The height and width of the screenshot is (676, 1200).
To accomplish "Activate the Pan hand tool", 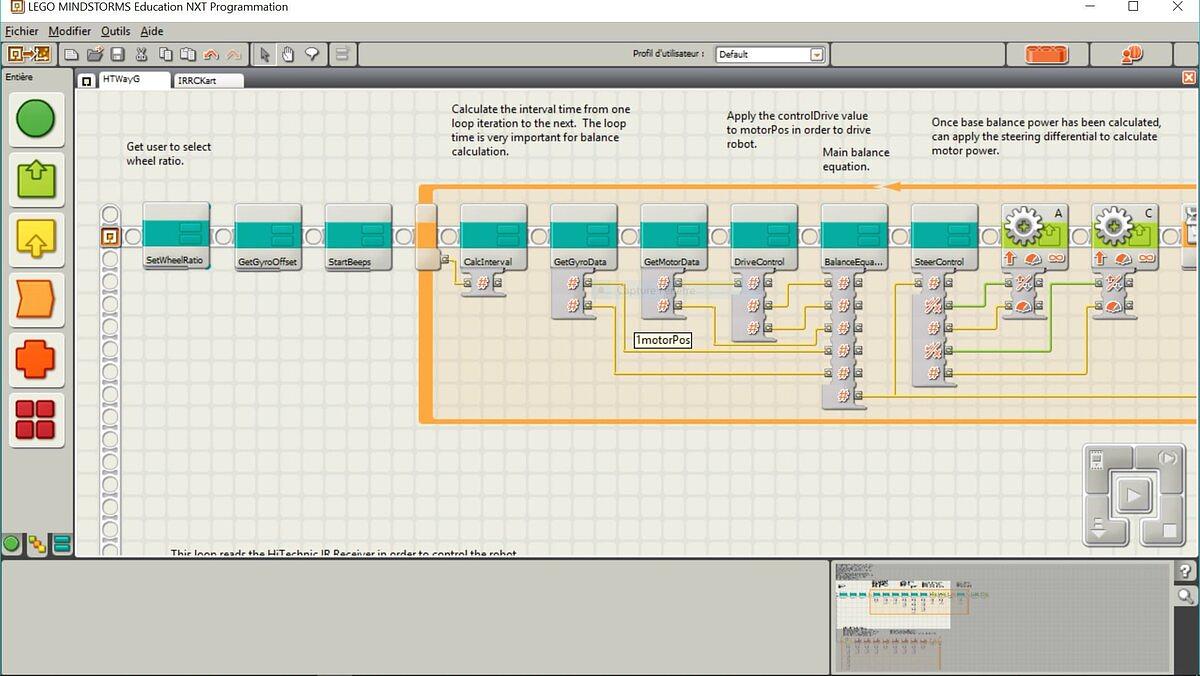I will click(x=288, y=54).
